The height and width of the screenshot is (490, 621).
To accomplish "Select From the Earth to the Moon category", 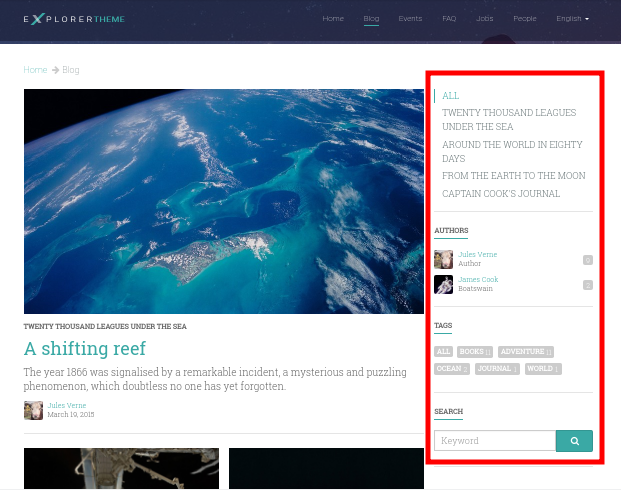I will point(514,175).
